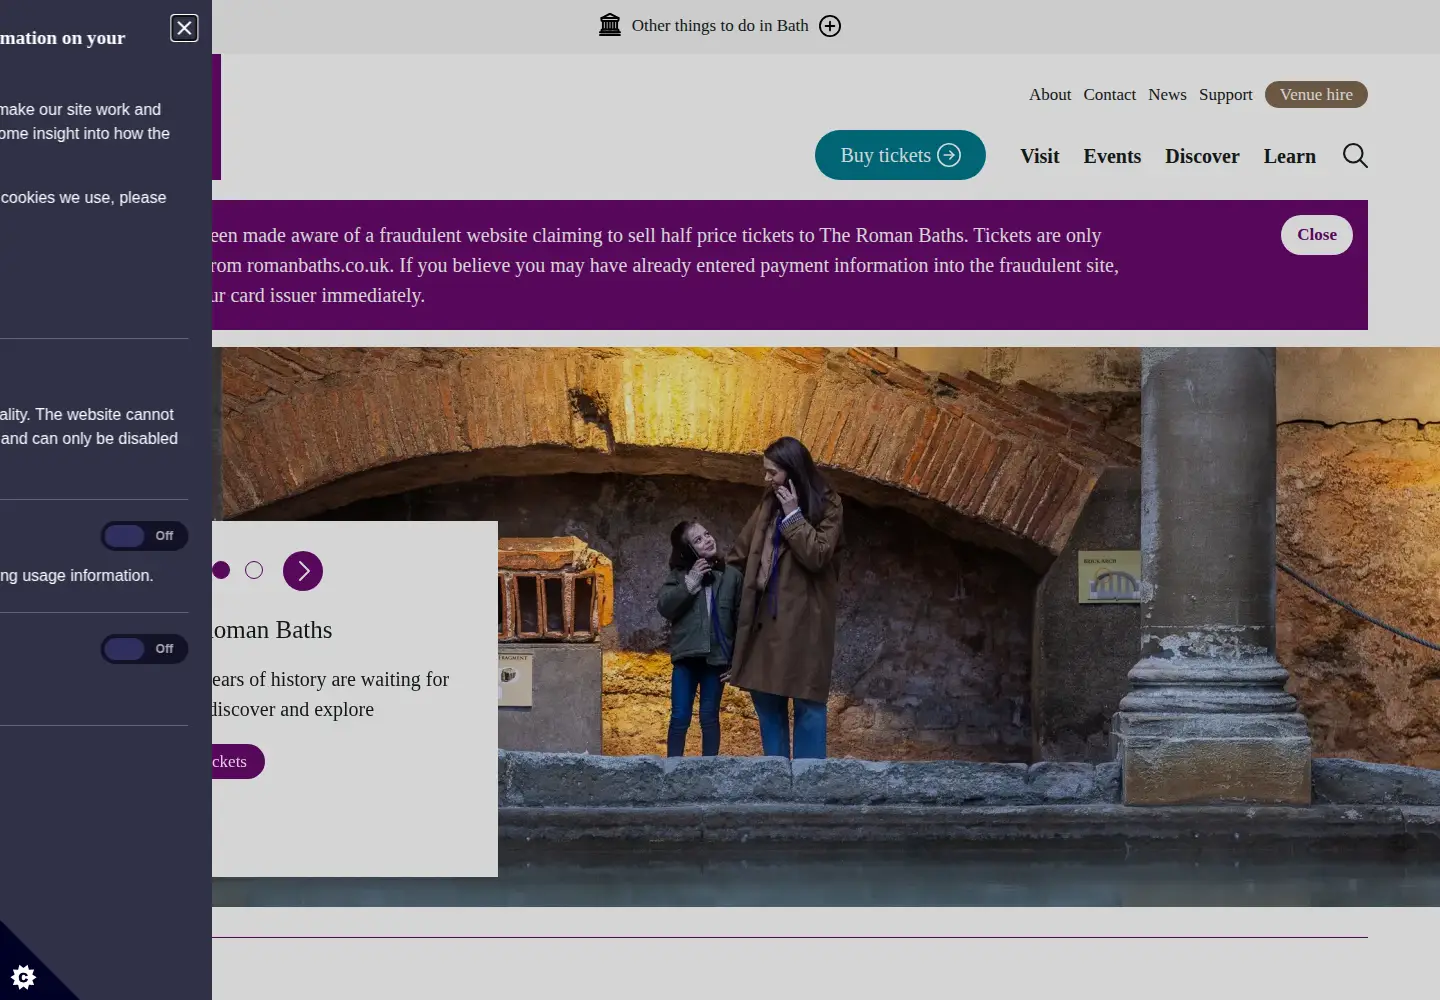
Task: Open the Learn menu
Action: [1290, 156]
